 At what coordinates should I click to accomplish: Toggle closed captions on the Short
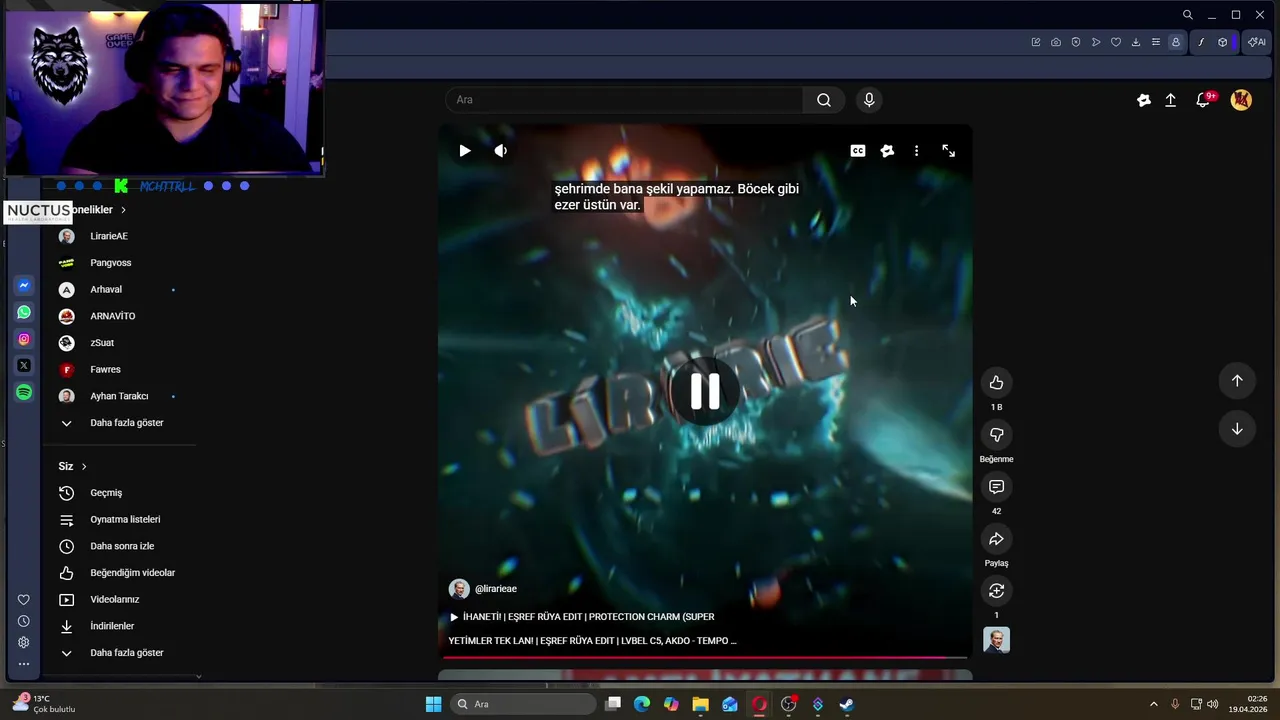coord(858,151)
